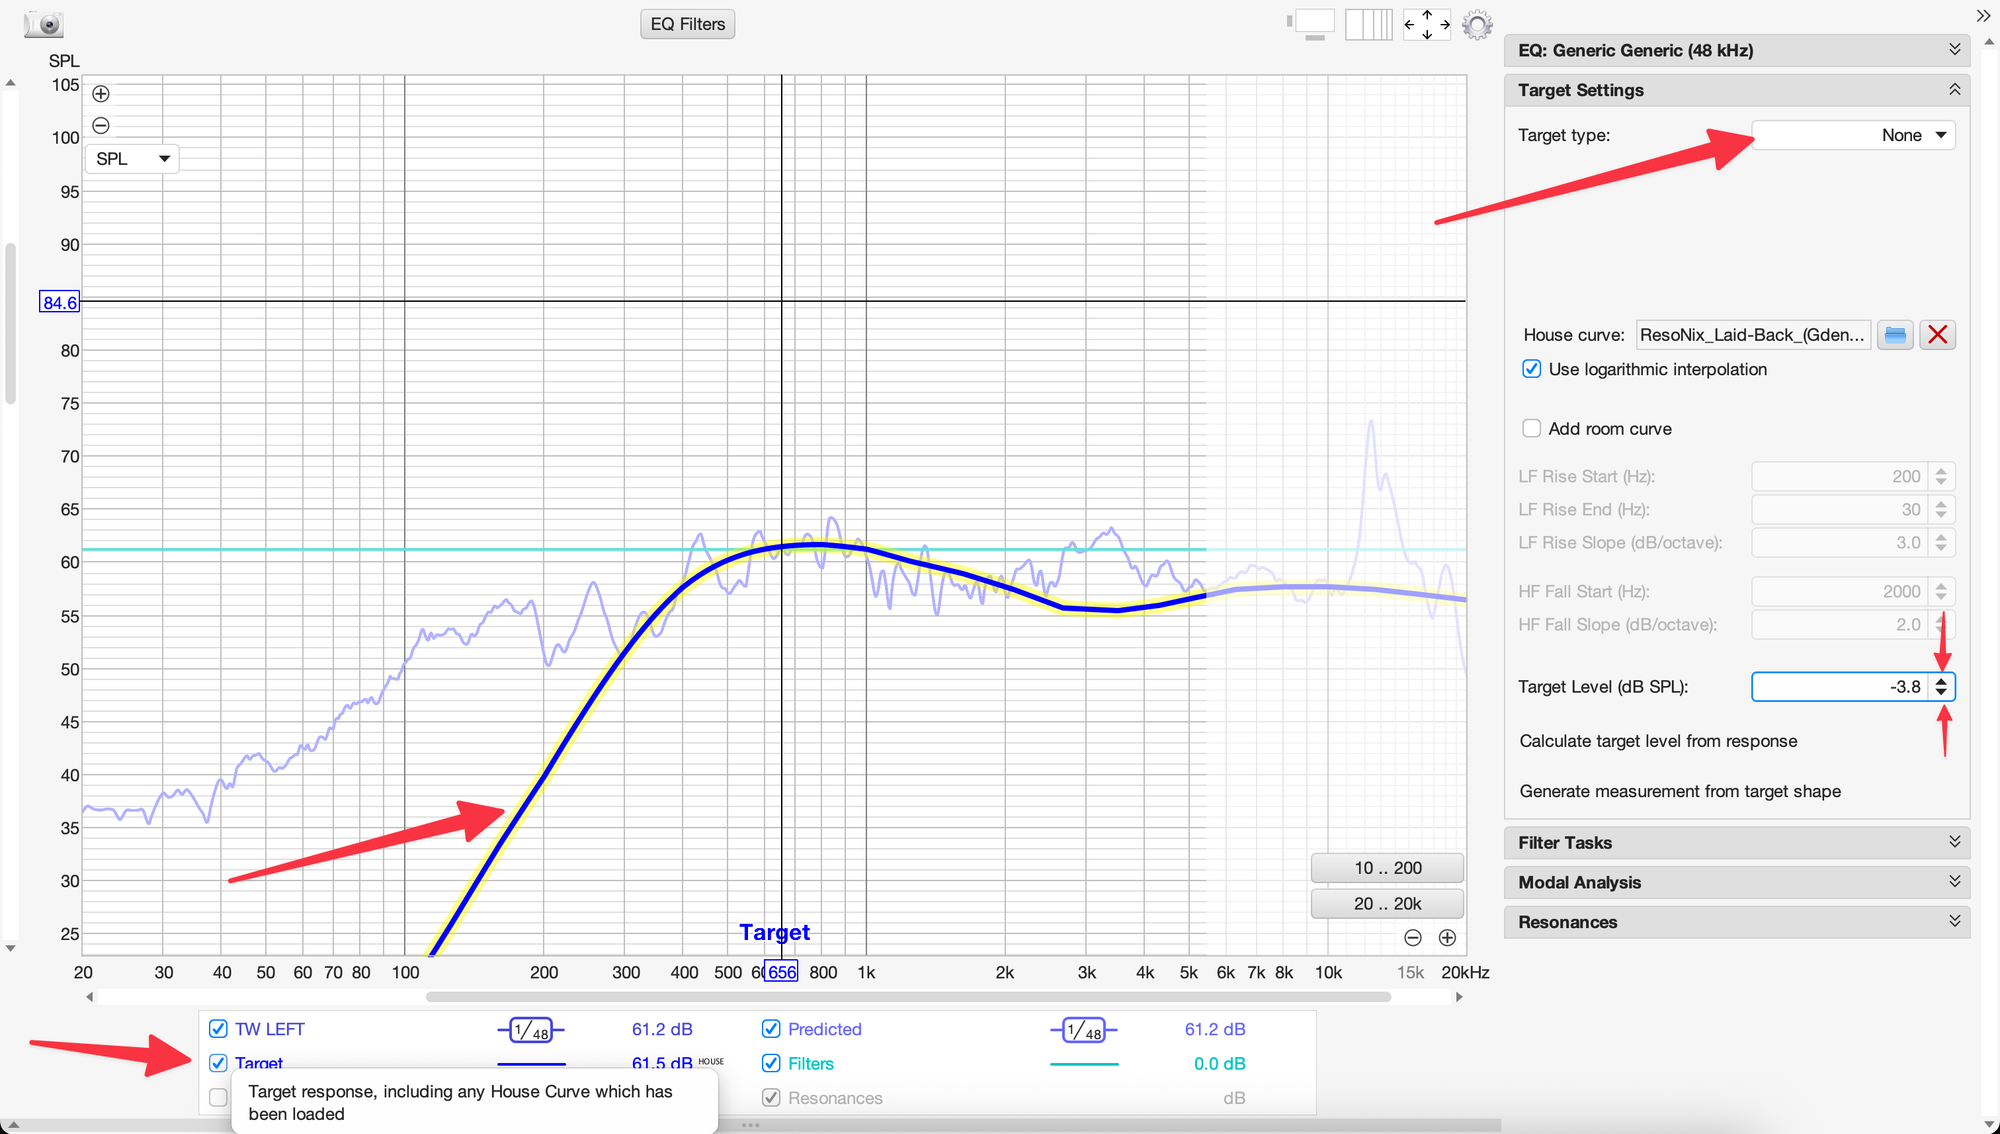Hide the TW LEFT trace
This screenshot has width=2000, height=1134.
tap(218, 1029)
